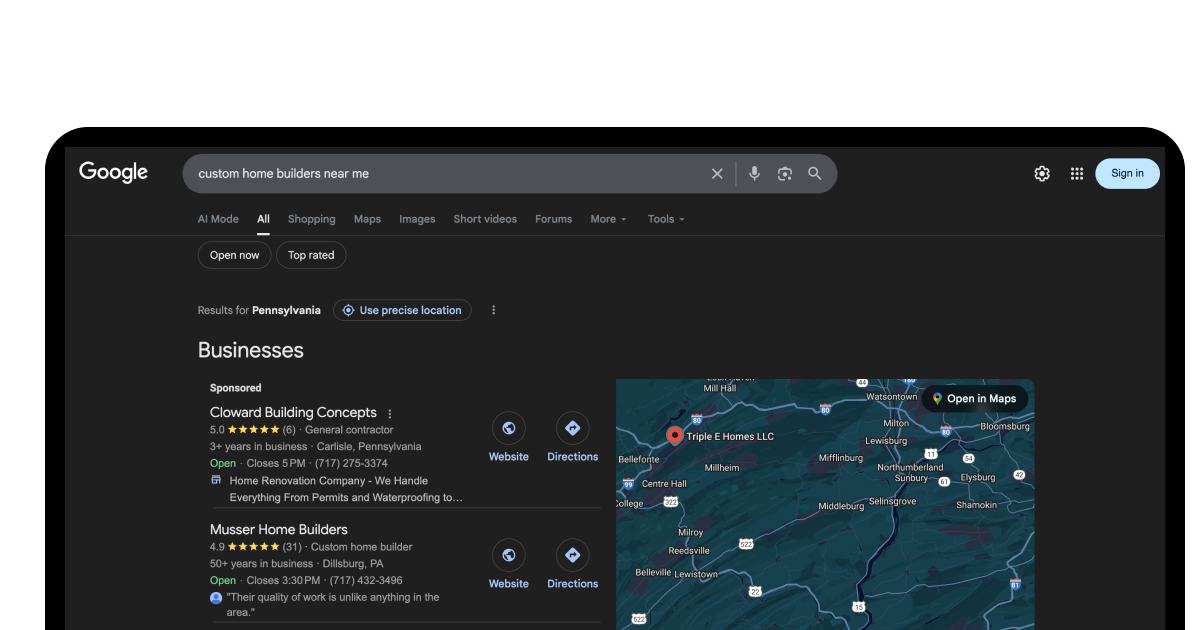Switch to the Shopping tab
The image size is (1200, 630).
312,219
